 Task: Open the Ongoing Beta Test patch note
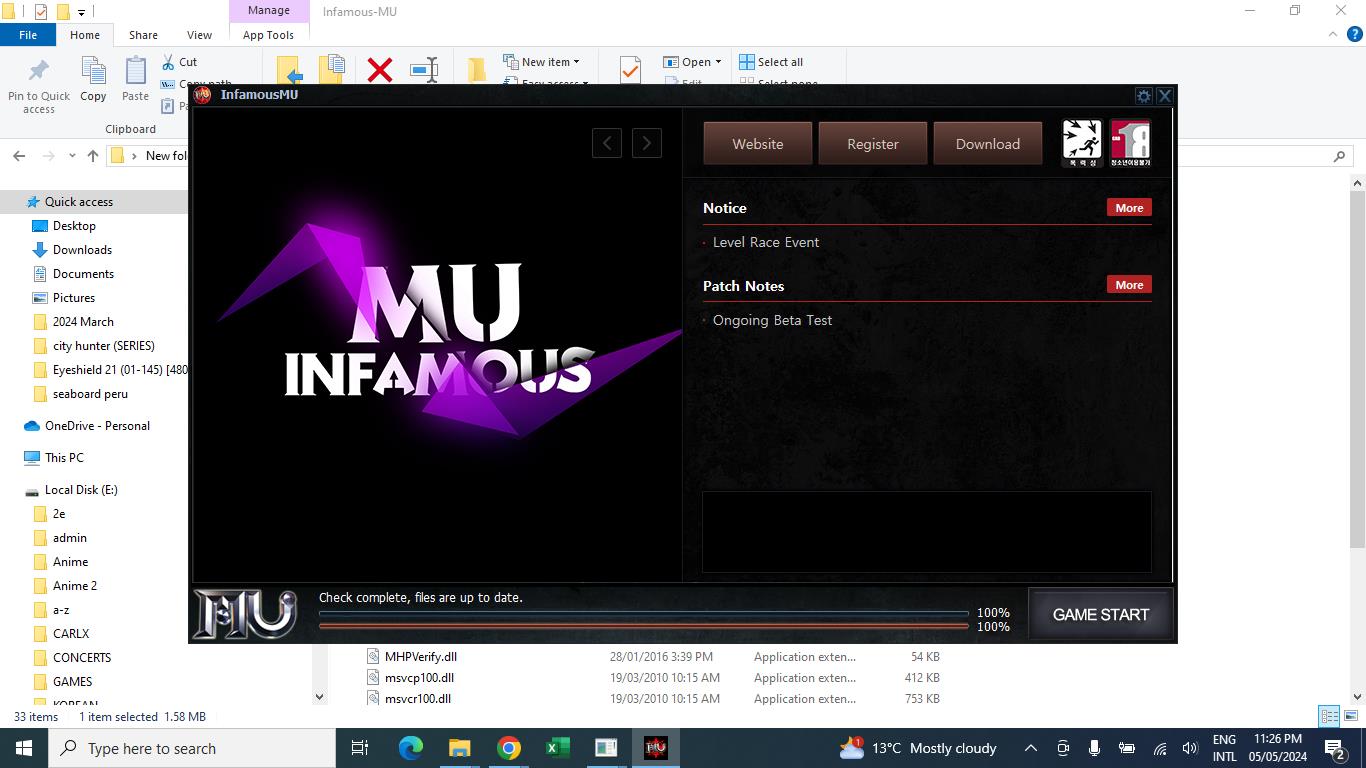(x=772, y=320)
